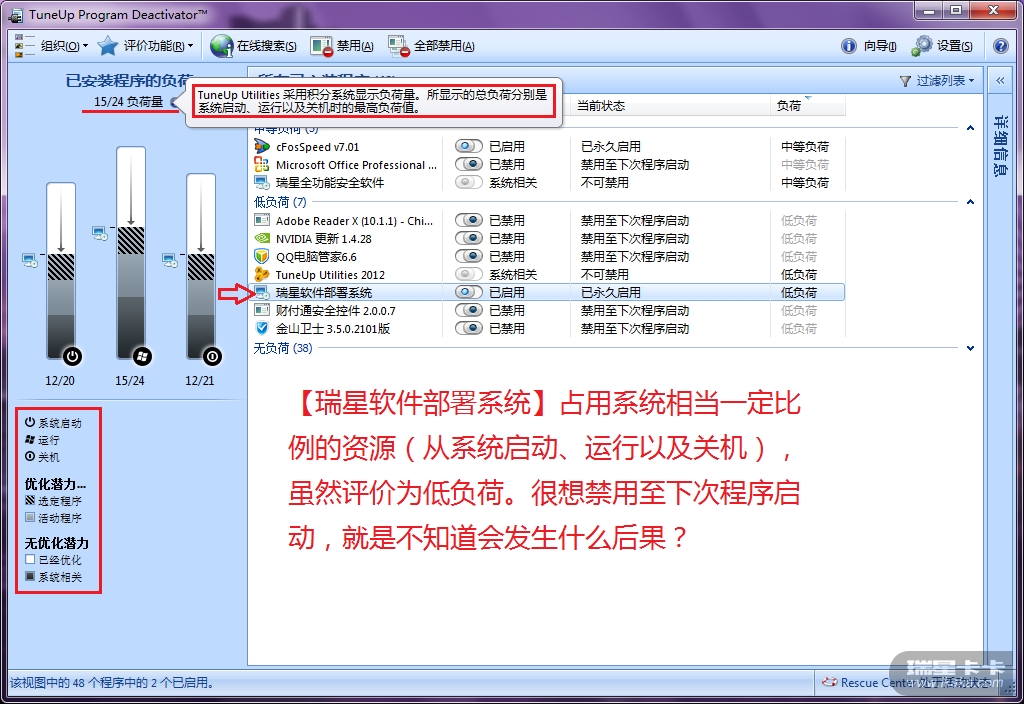Click the 禁用 disable toolbar button
This screenshot has width=1024, height=704.
pyautogui.click(x=342, y=46)
